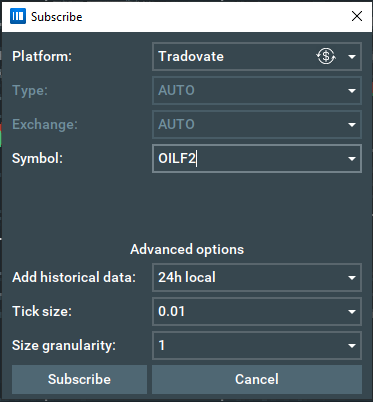The height and width of the screenshot is (402, 373).
Task: Click the dollar-sign refresh icon in Platform field
Action: tap(326, 56)
